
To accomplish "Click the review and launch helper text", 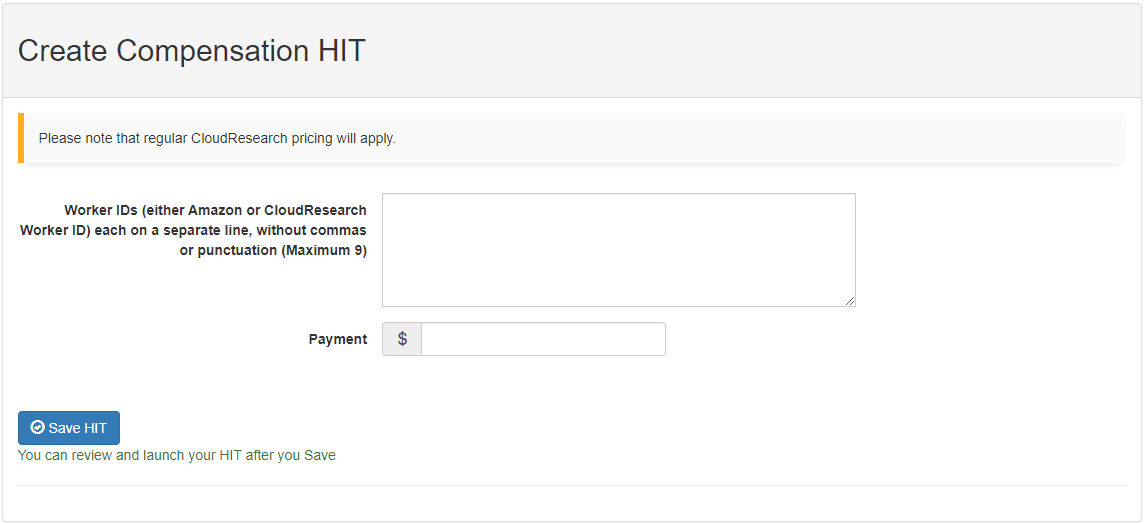I will pos(176,455).
